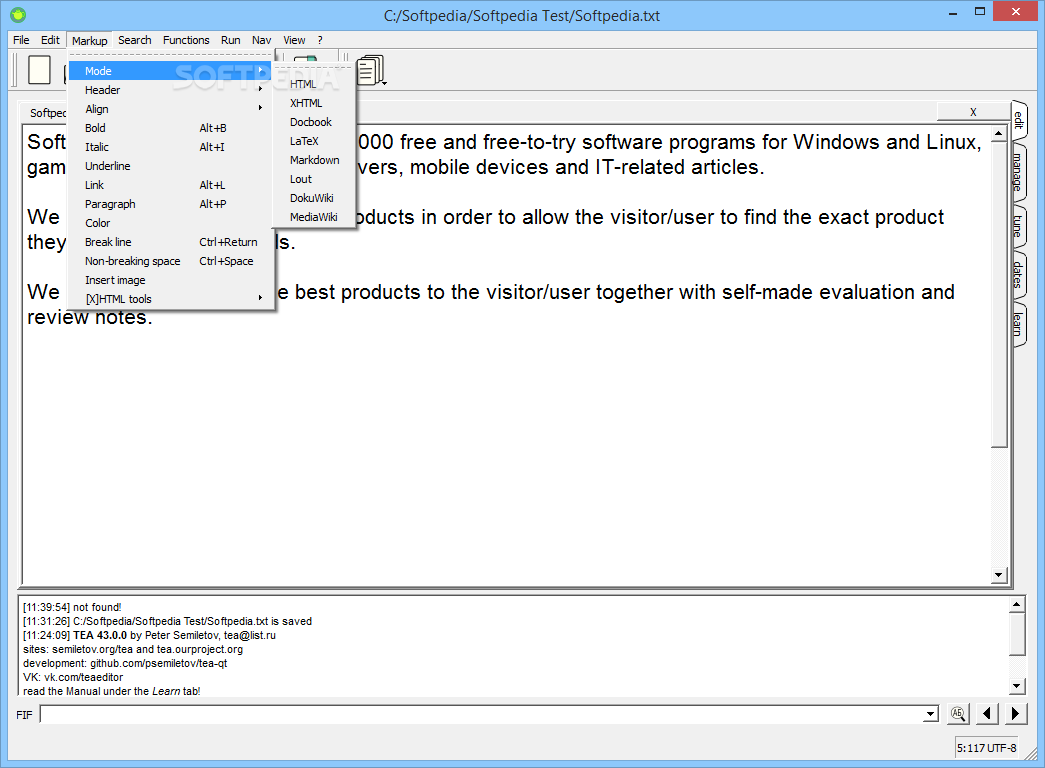Image resolution: width=1045 pixels, height=768 pixels.
Task: Select MediaWiki markup mode
Action: click(314, 217)
